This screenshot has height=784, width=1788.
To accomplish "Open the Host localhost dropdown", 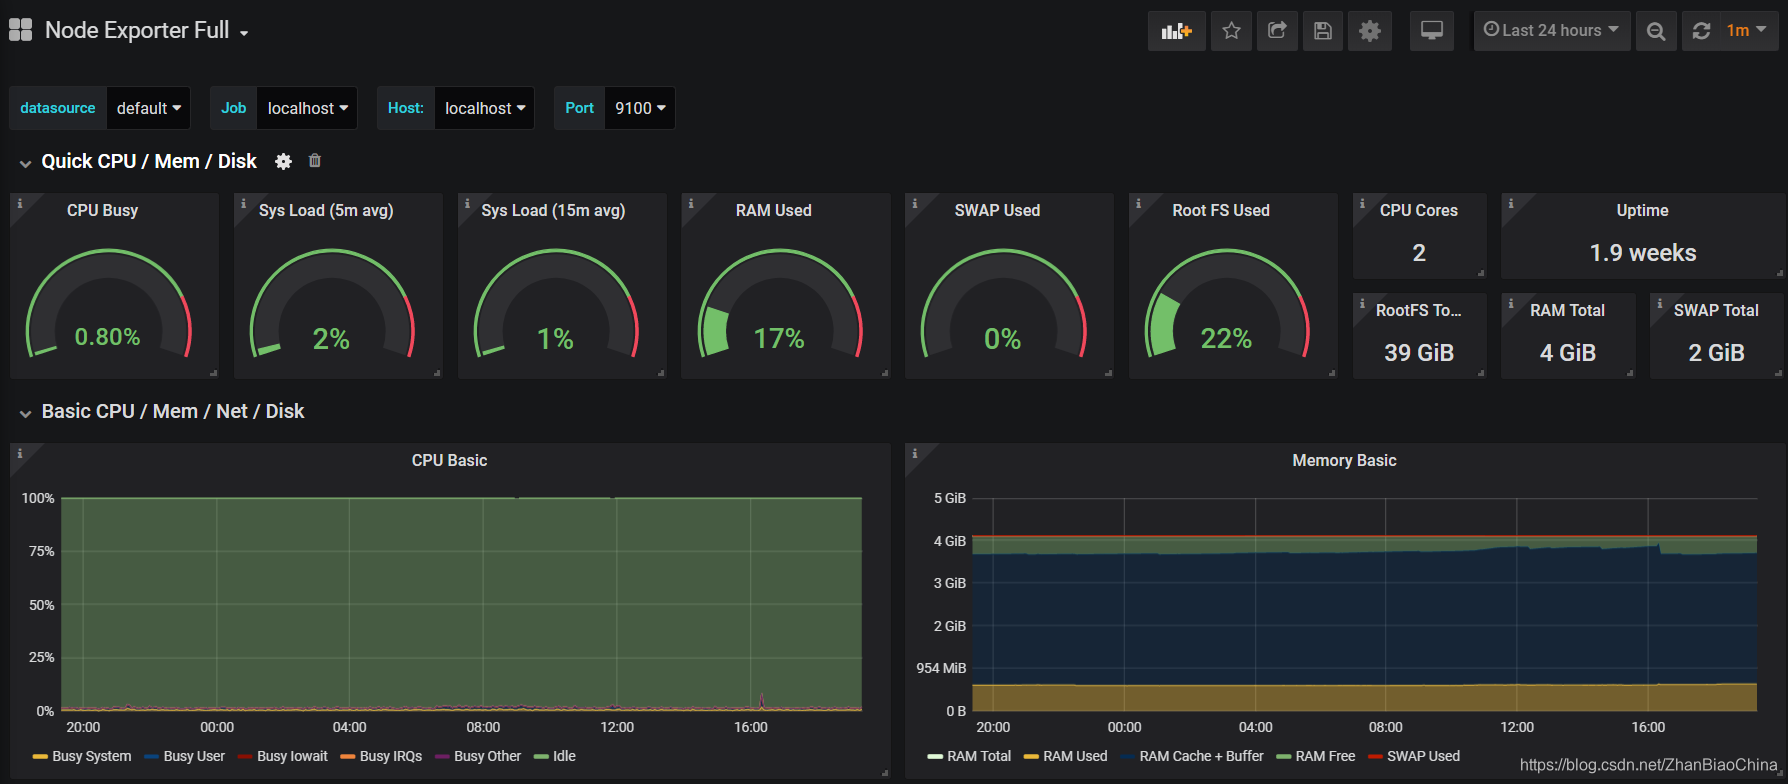I will click(484, 108).
